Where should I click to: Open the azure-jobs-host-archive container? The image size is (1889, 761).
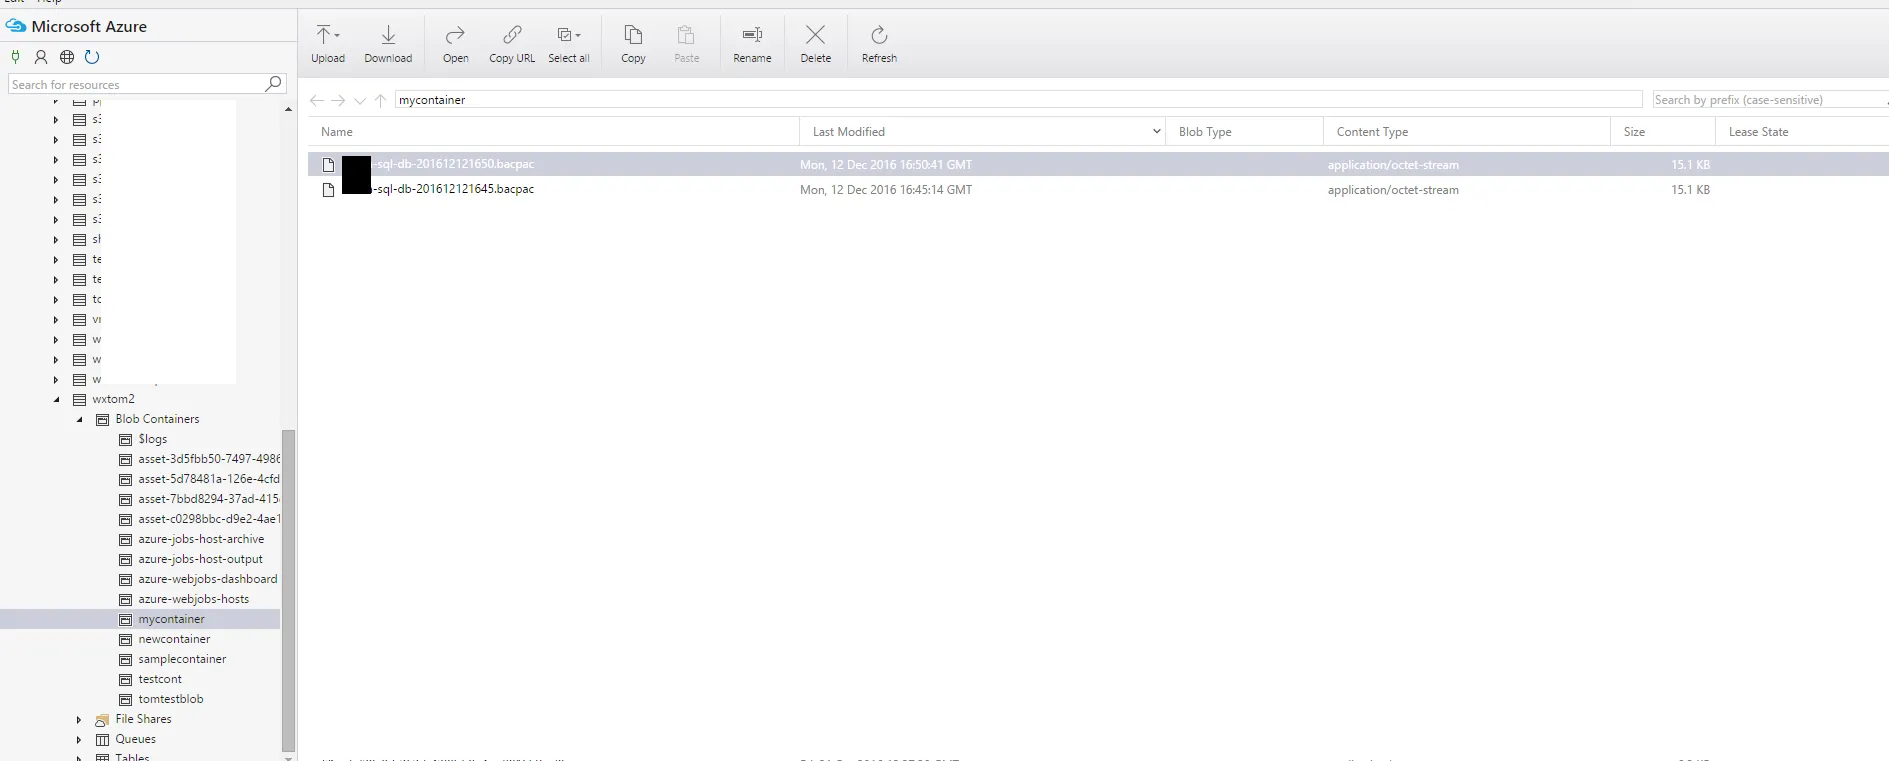coord(201,539)
